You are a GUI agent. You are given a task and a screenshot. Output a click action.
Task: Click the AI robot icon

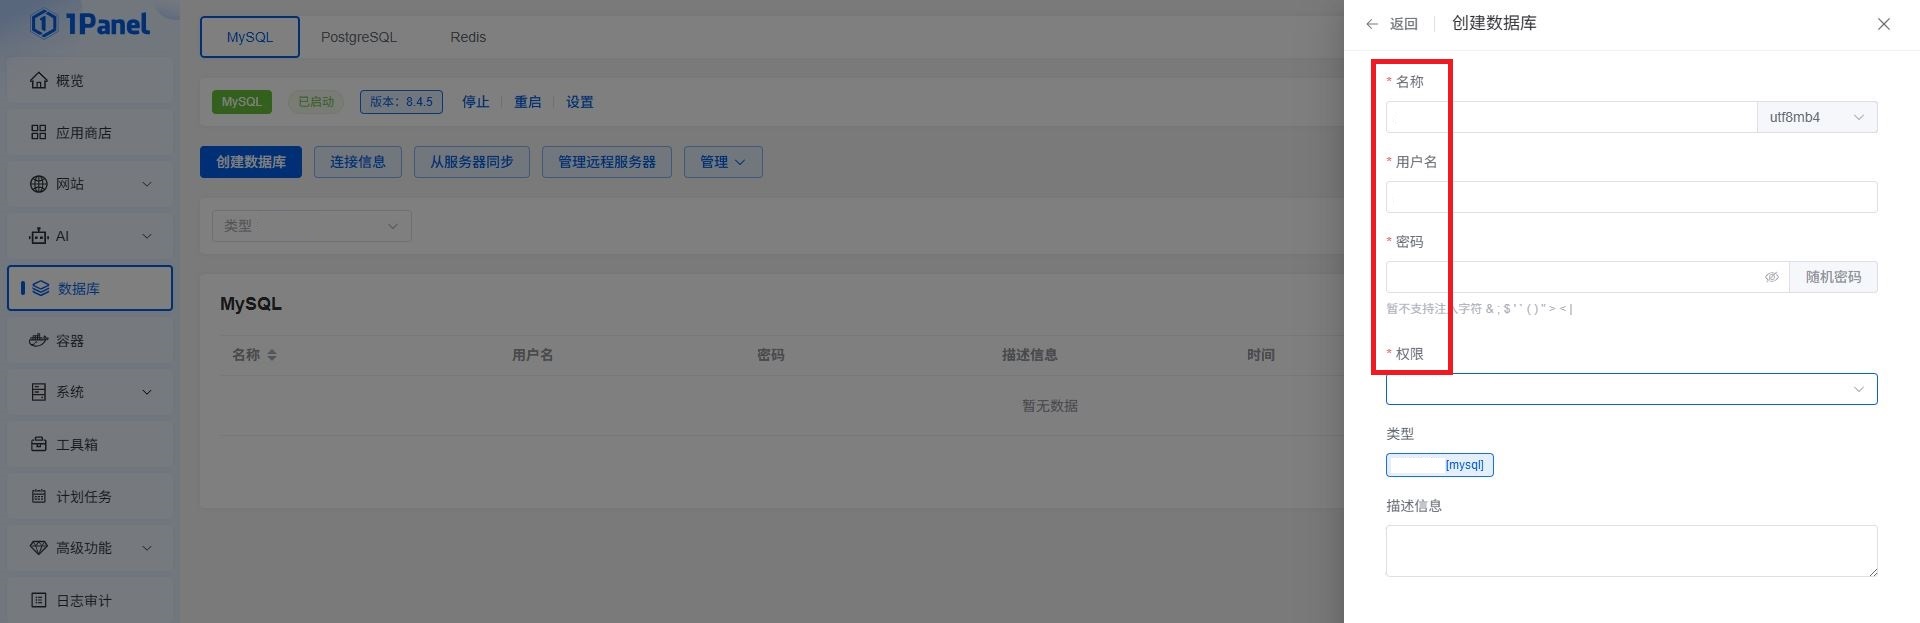39,236
